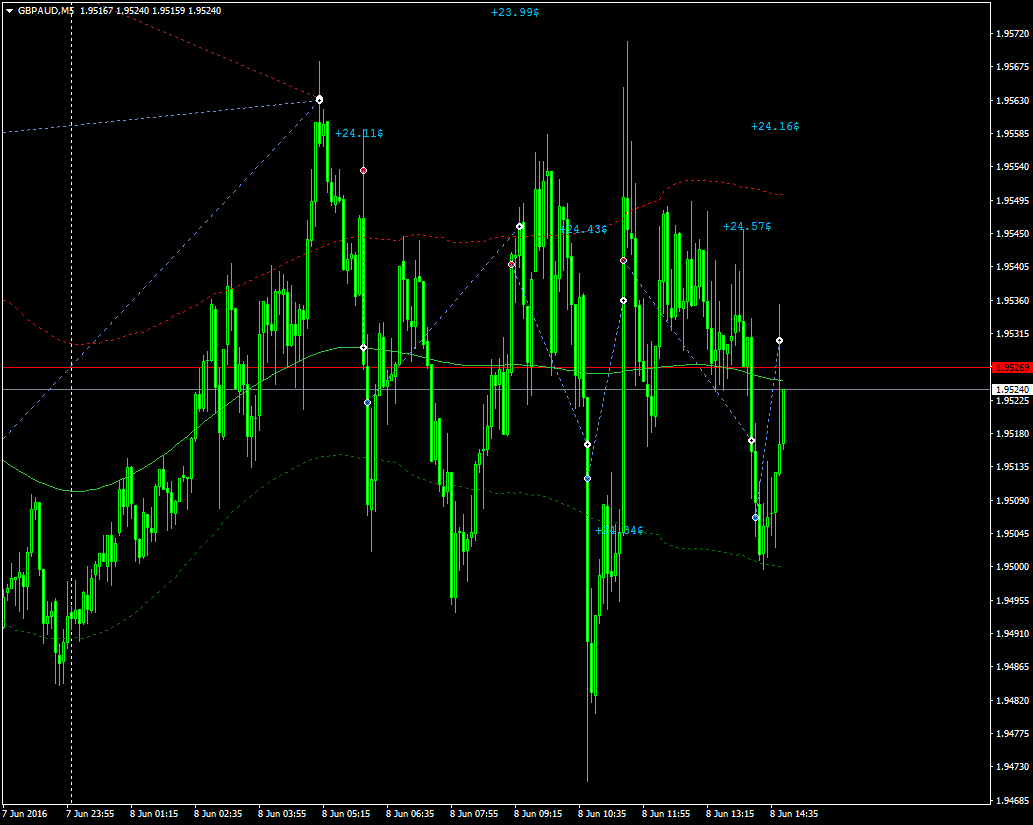This screenshot has width=1033, height=825.
Task: Click the 1.95000 price scale label
Action: pos(1012,567)
